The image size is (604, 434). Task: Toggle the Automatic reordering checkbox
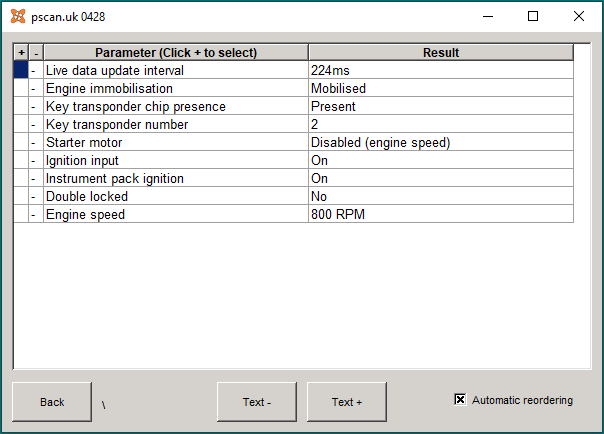click(x=460, y=399)
